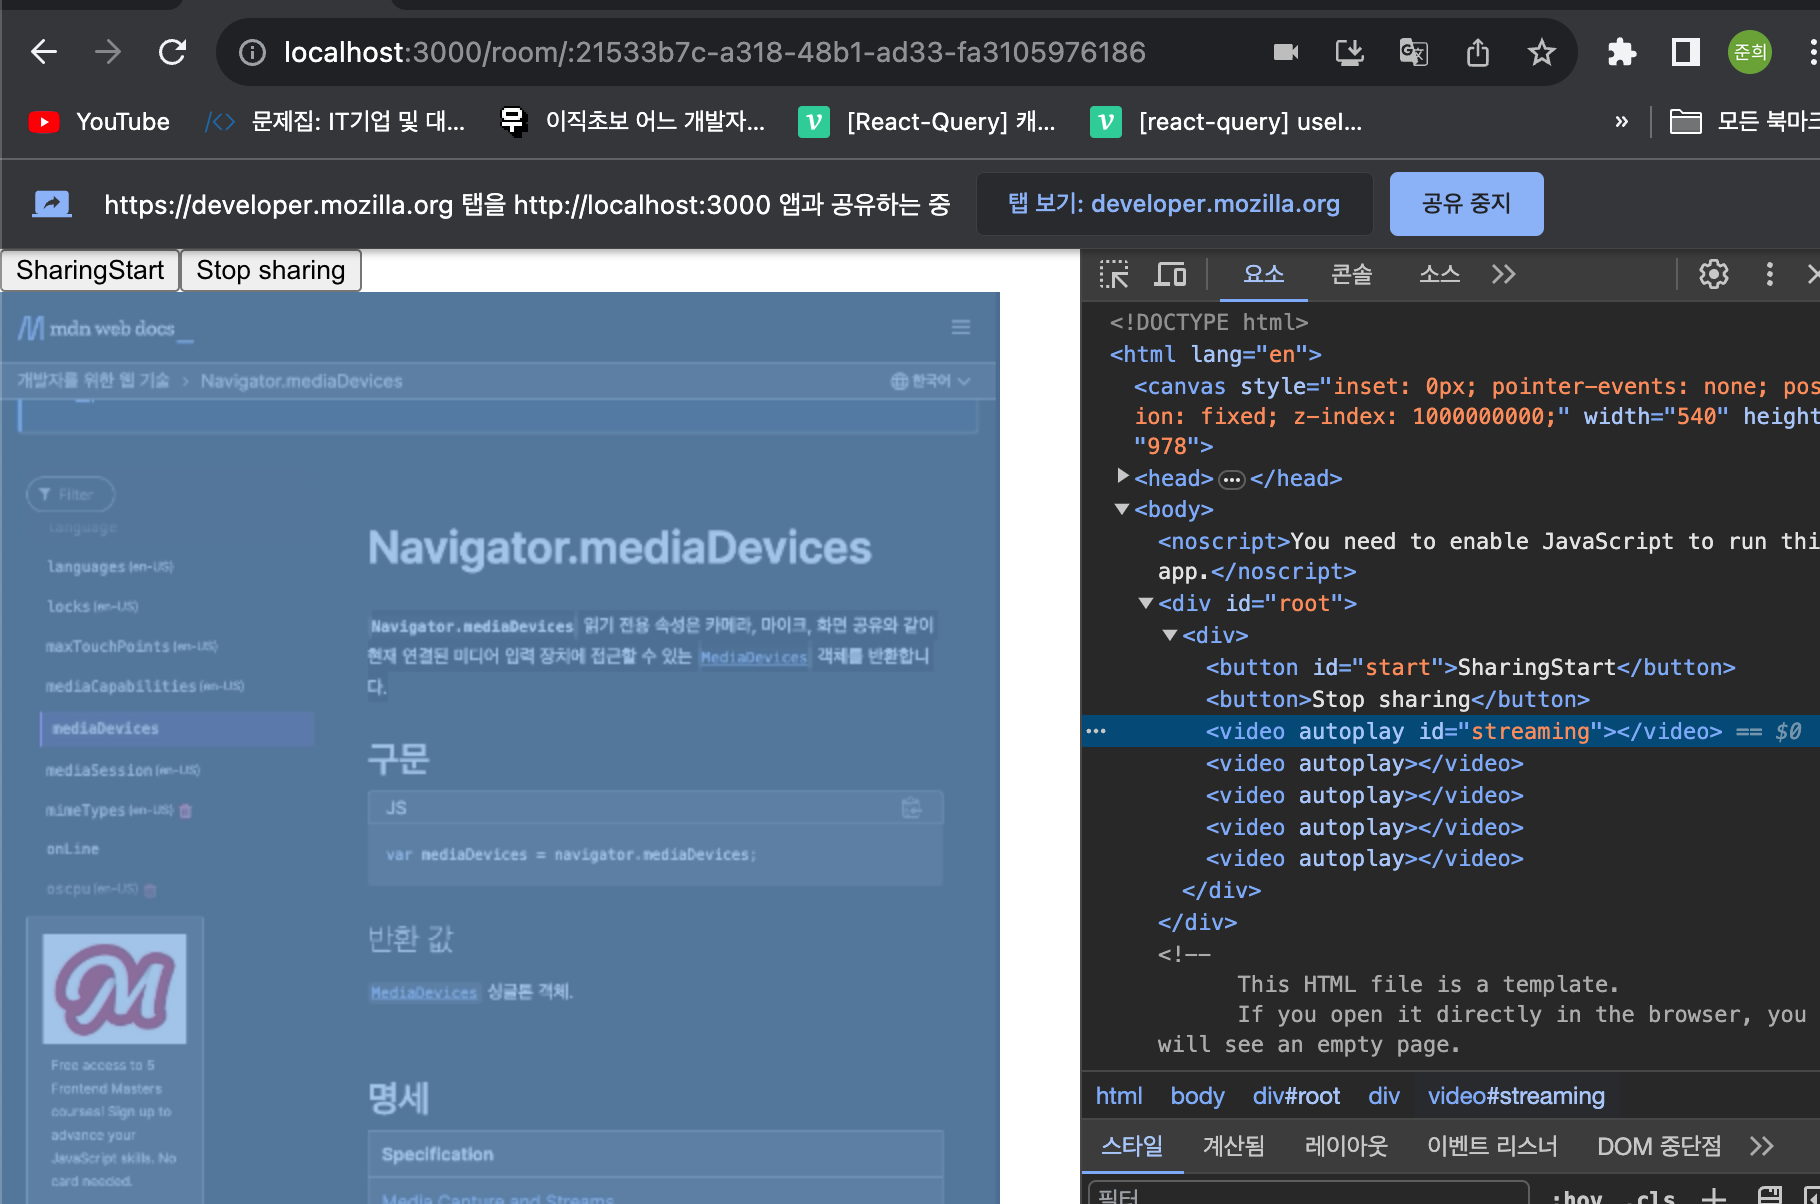Toggle the browser side panel icon
Screen dimensions: 1820x1204
(x=1686, y=52)
